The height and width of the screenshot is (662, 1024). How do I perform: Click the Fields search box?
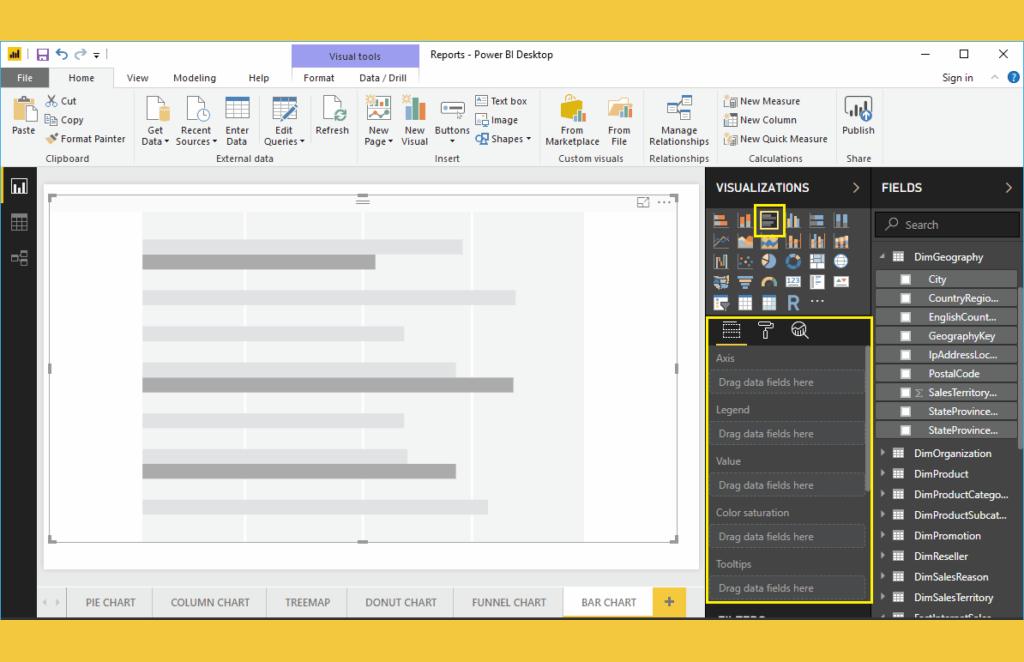click(x=950, y=225)
